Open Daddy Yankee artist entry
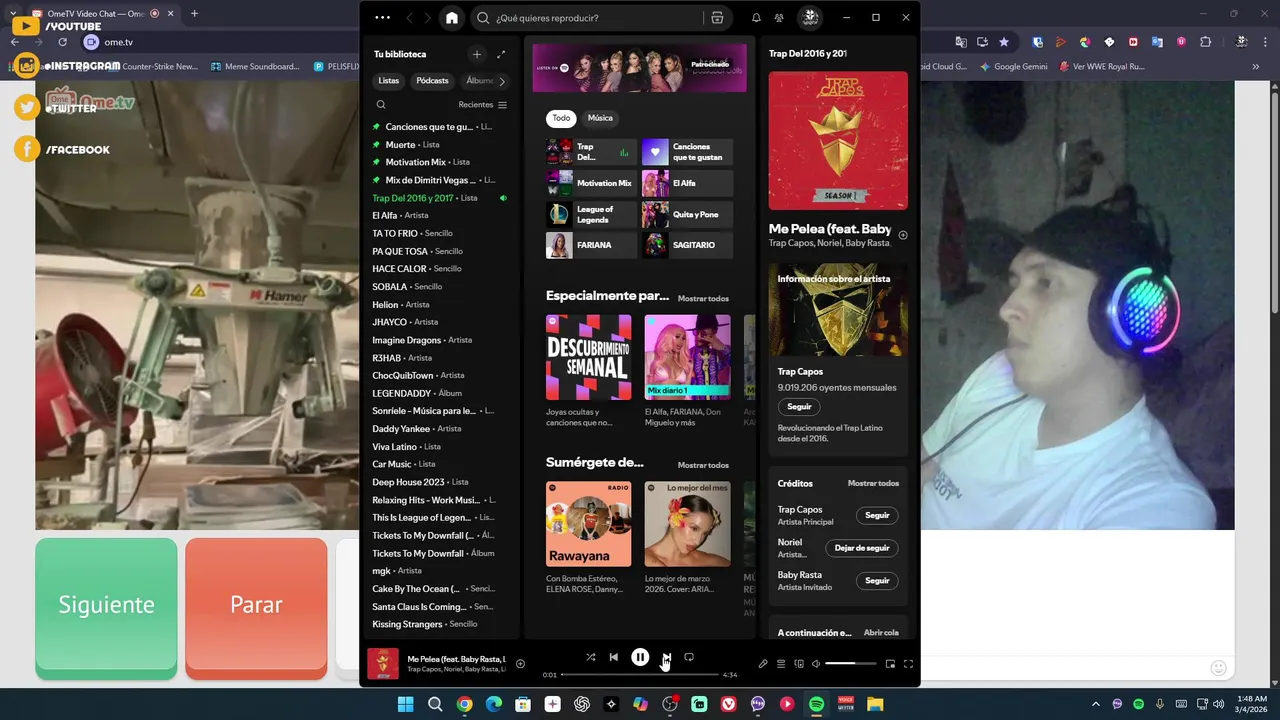This screenshot has width=1280, height=720. pyautogui.click(x=440, y=429)
